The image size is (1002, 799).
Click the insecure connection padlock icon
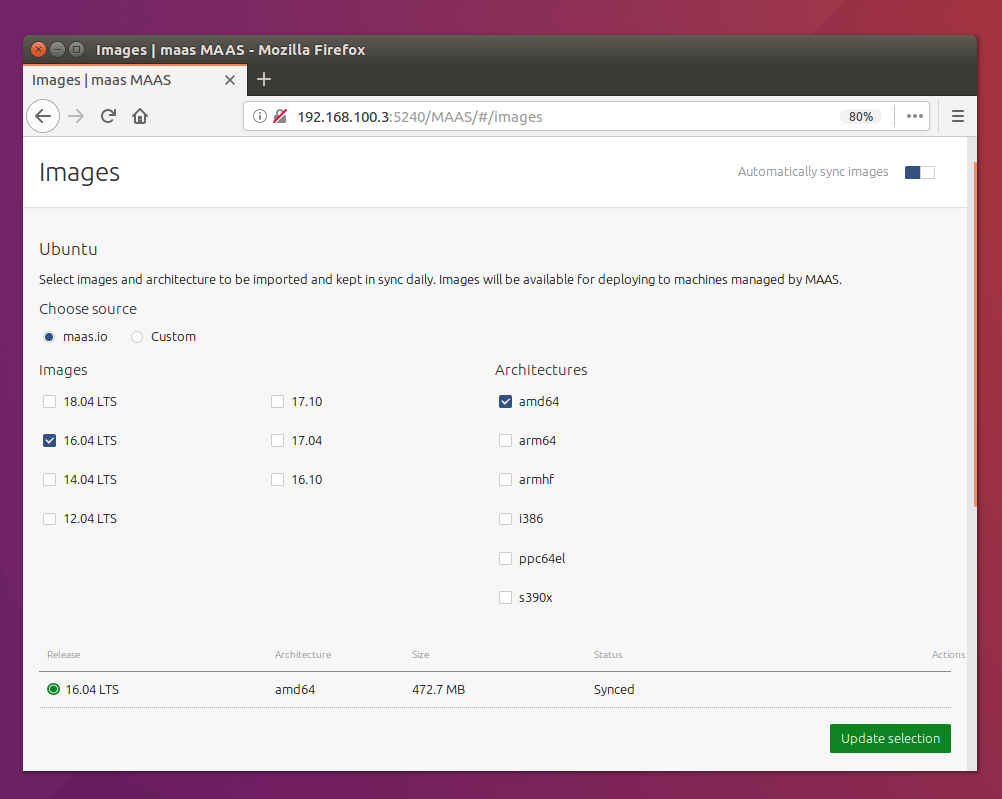click(x=280, y=116)
